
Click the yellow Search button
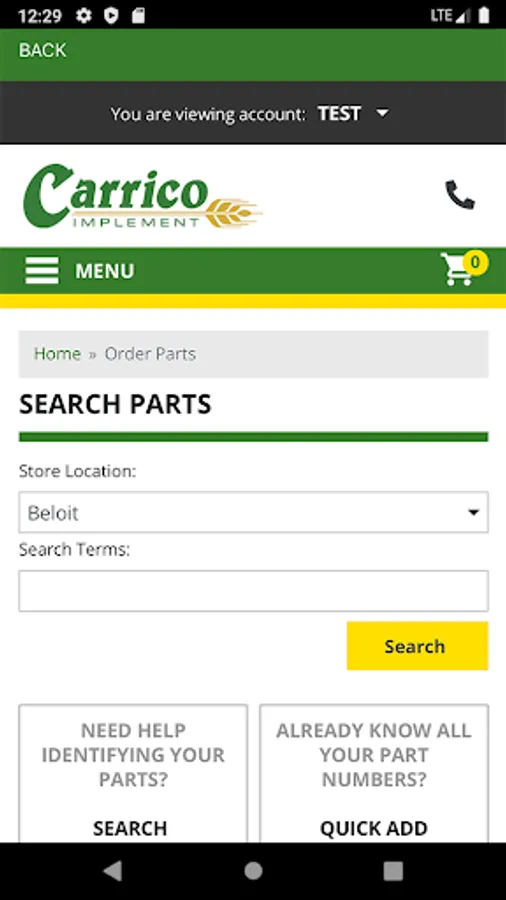tap(417, 646)
